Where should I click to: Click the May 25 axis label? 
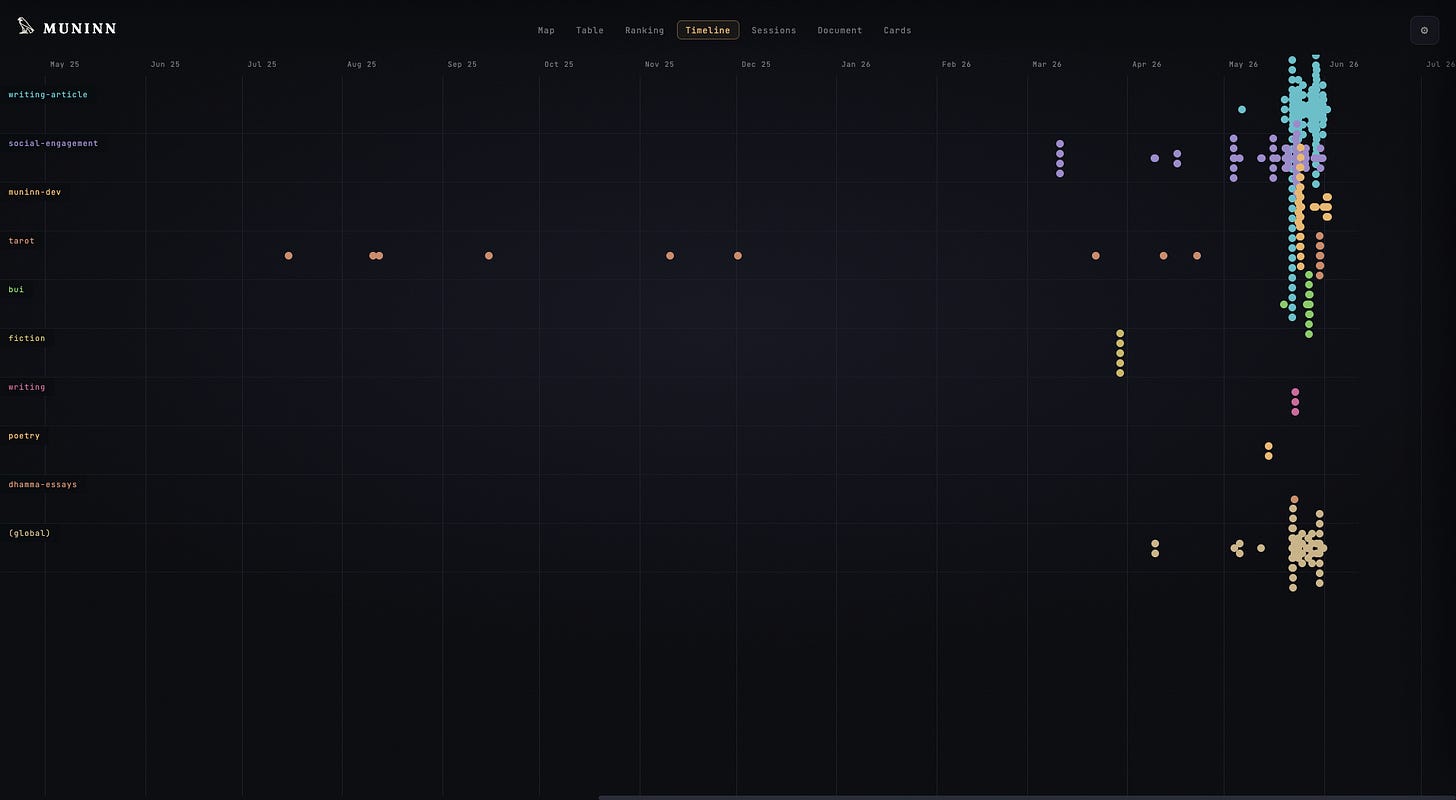[64, 64]
